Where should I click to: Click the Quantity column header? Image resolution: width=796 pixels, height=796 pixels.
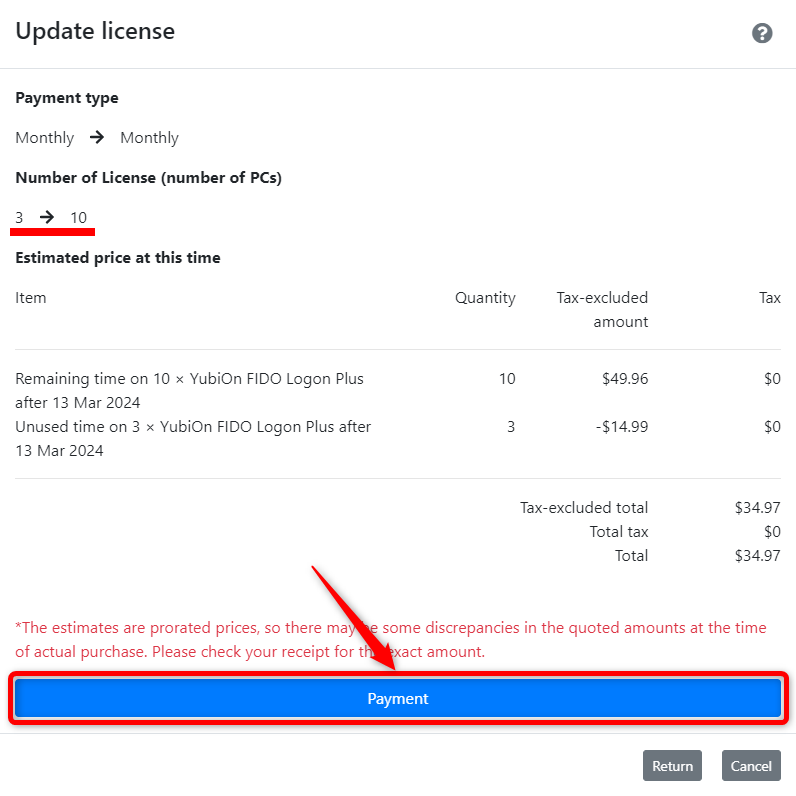(x=485, y=297)
